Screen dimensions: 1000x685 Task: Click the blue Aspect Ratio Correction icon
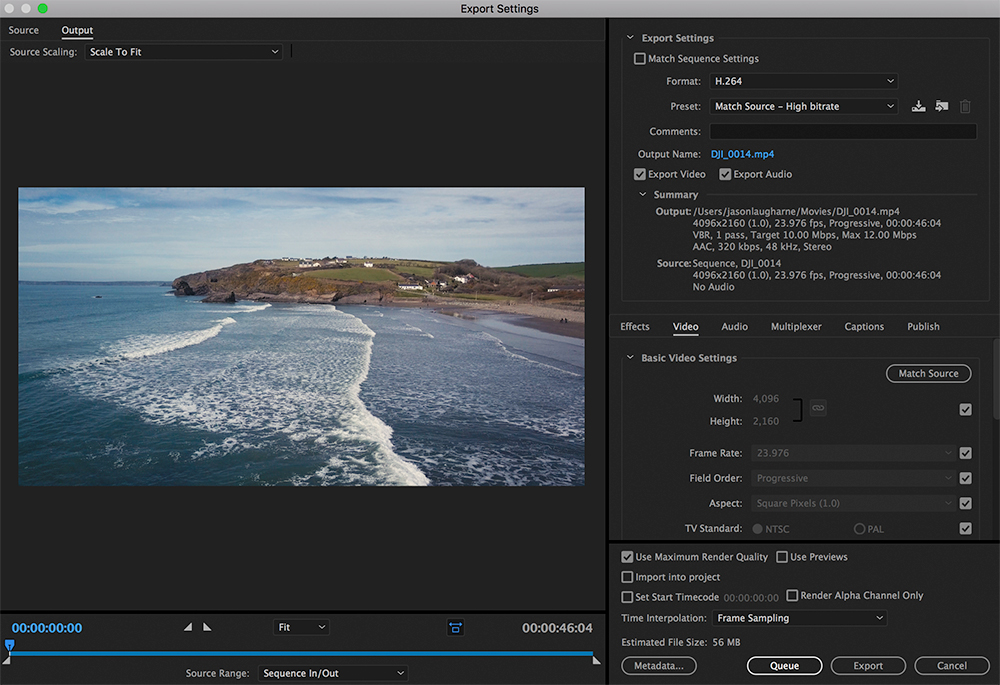[455, 627]
